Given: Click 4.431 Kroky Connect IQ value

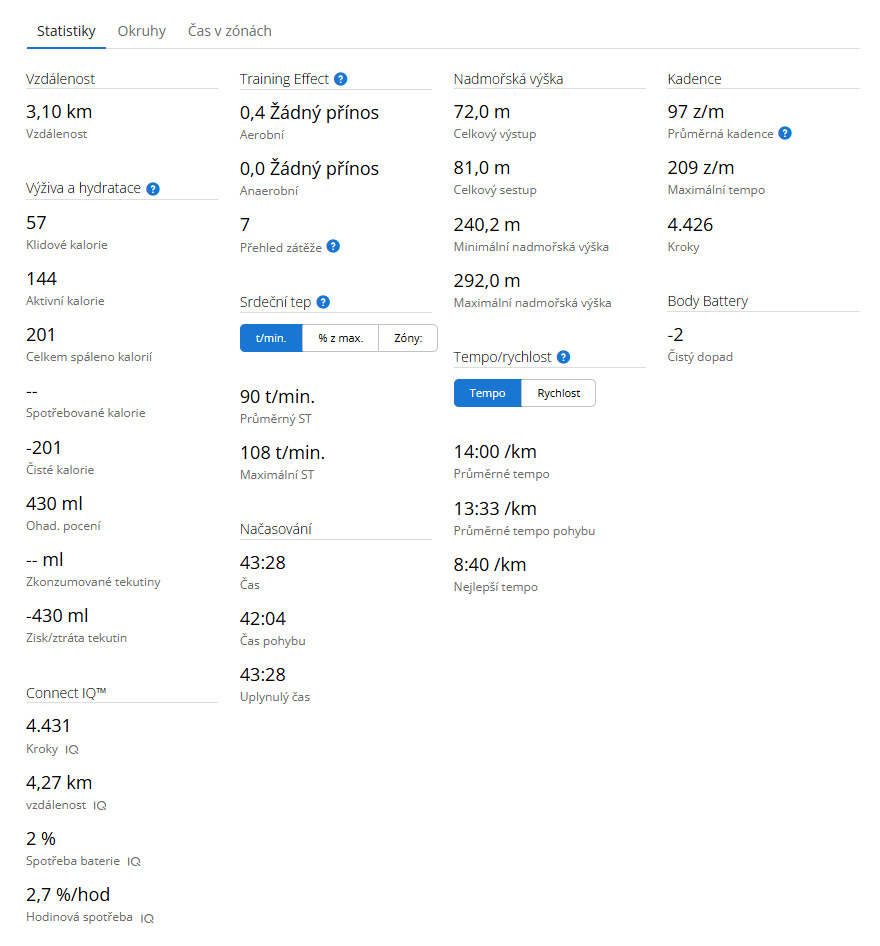Looking at the screenshot, I should click(48, 726).
